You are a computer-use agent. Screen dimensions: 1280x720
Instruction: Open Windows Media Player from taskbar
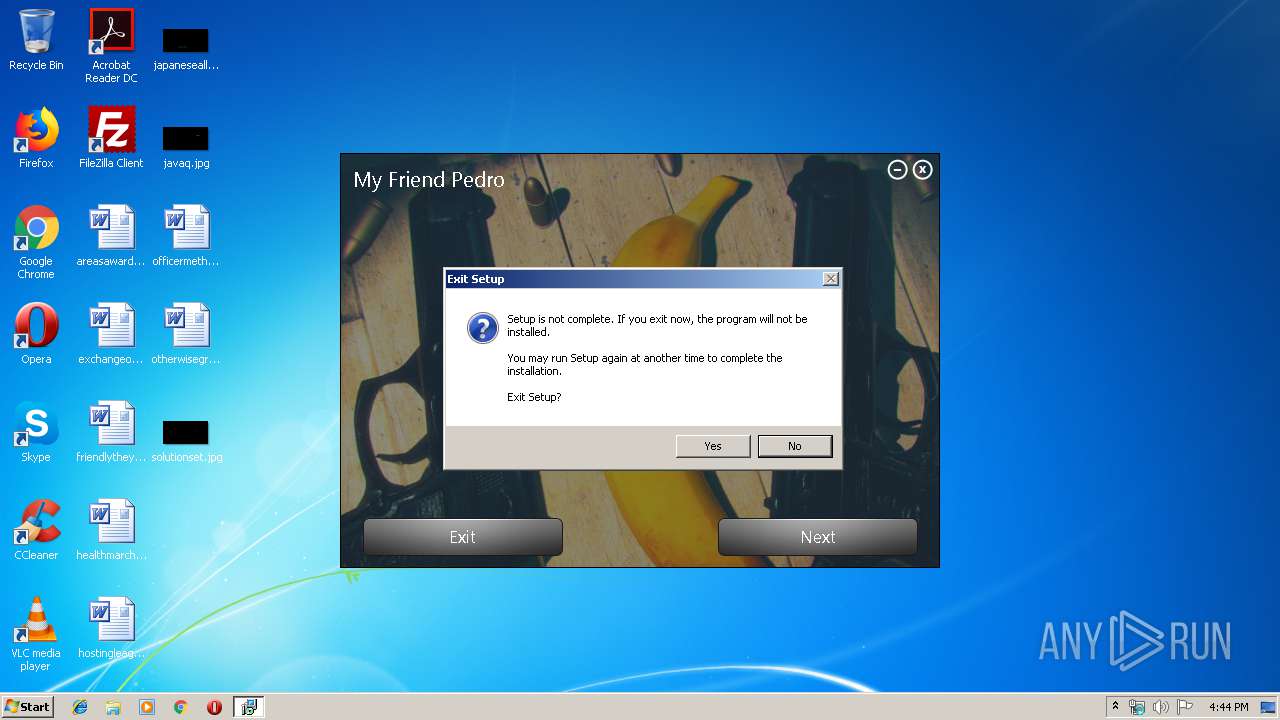[x=147, y=707]
